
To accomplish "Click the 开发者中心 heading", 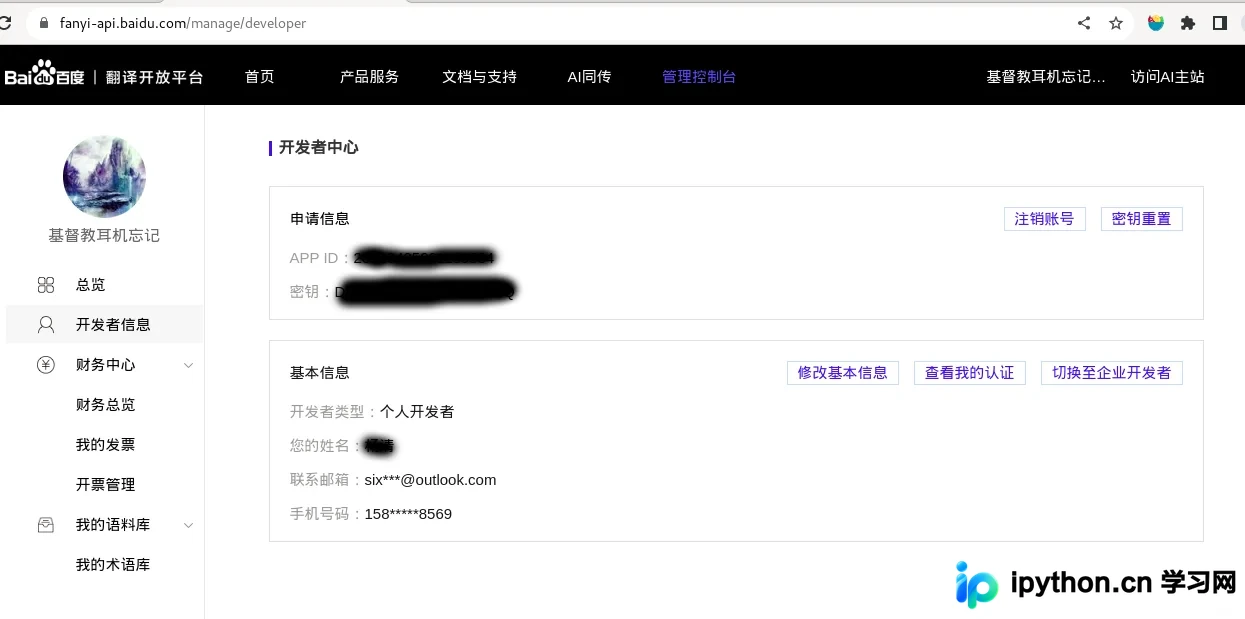I will pyautogui.click(x=318, y=148).
